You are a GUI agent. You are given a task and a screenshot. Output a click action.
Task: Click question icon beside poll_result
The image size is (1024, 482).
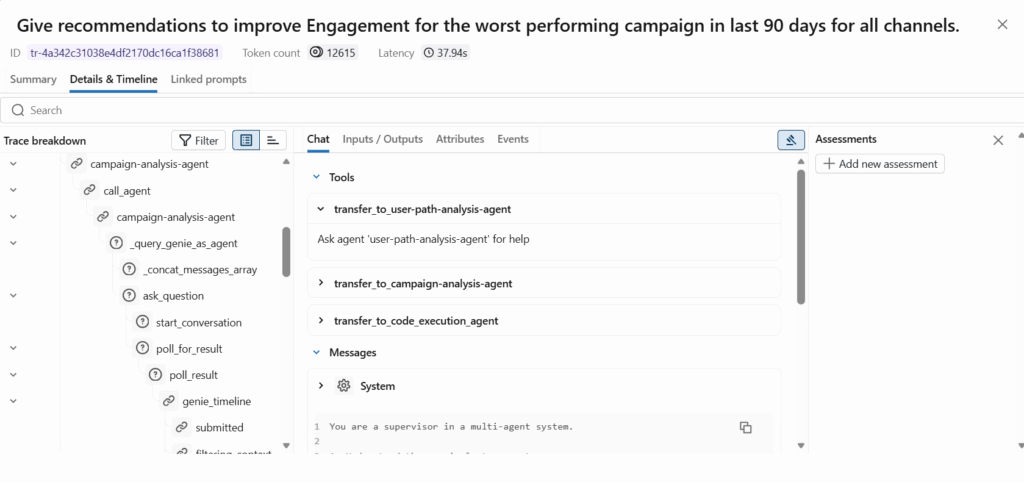tap(155, 375)
